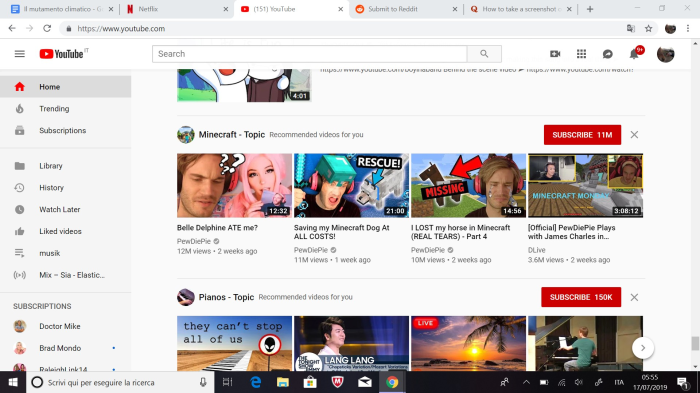Reload the page with the refresh icon

click(47, 29)
